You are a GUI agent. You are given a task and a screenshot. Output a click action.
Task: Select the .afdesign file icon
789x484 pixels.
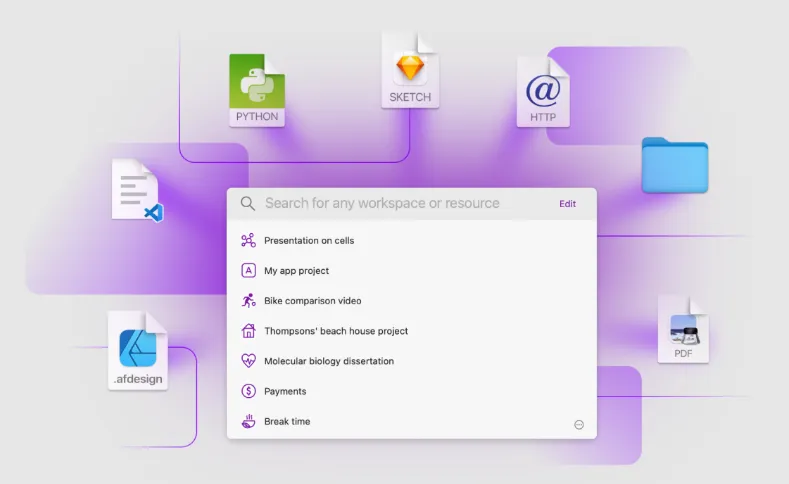click(x=137, y=351)
